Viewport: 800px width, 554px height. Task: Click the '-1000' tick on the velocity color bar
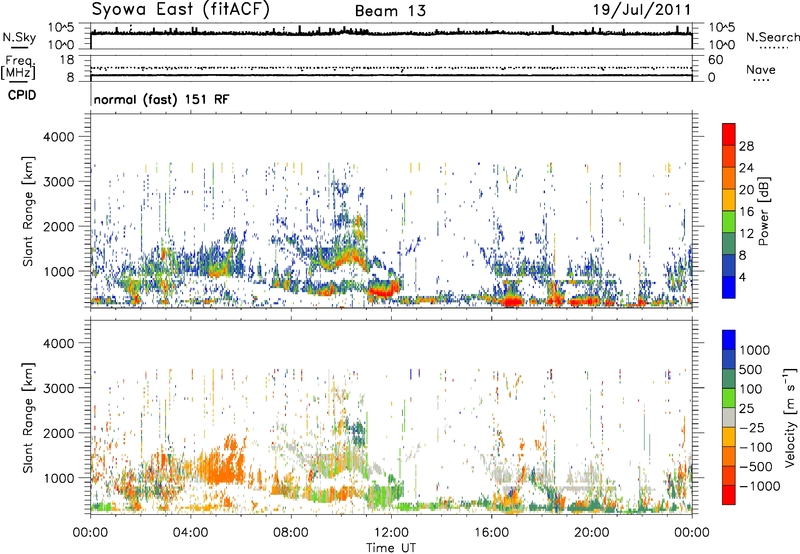tap(759, 486)
